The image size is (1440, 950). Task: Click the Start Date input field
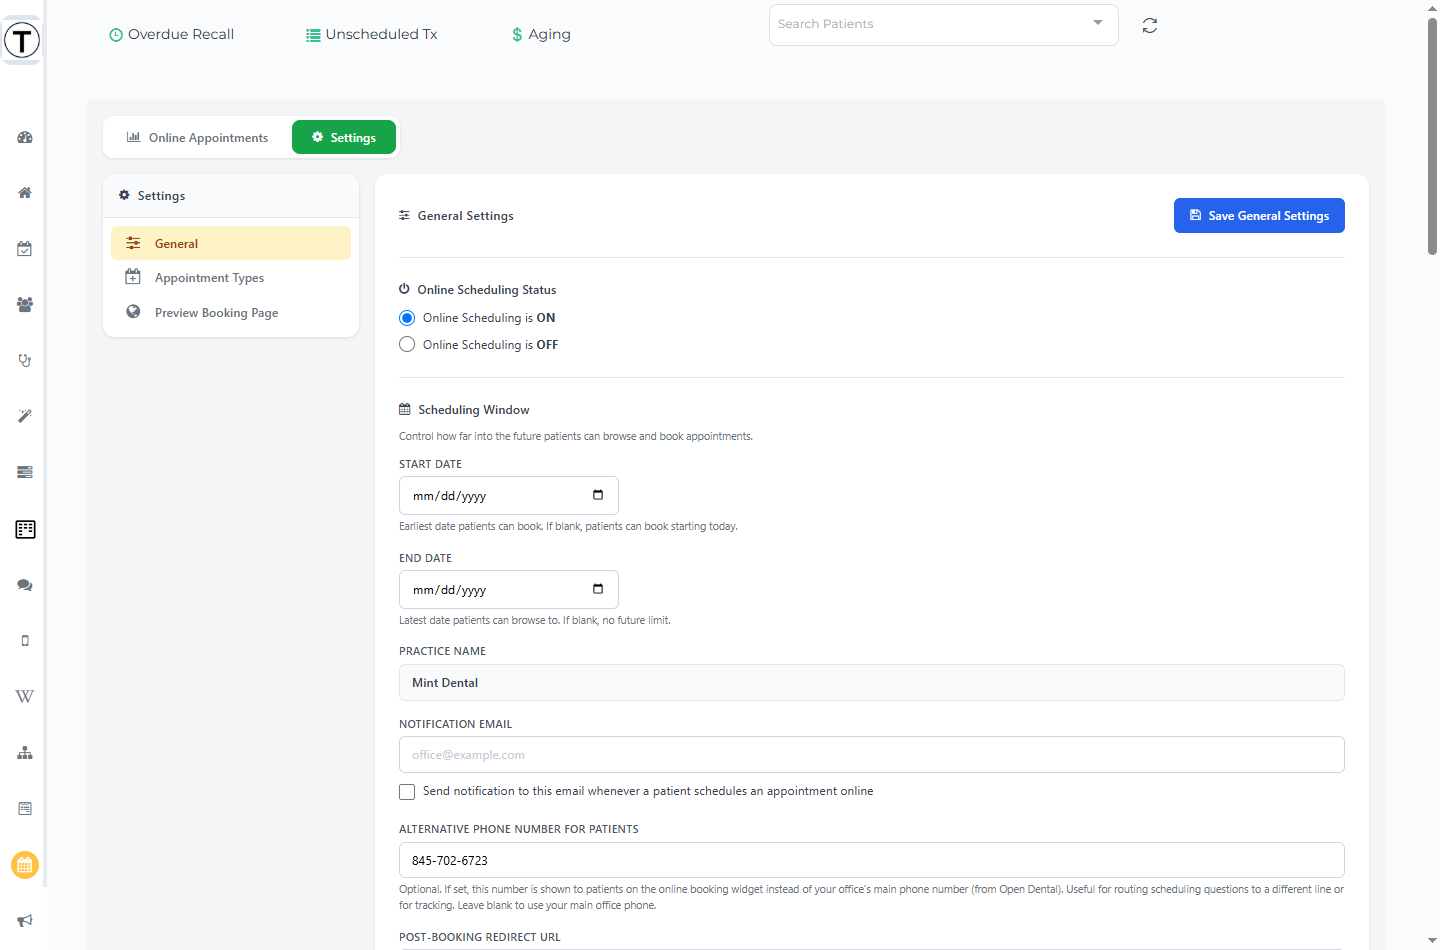click(509, 495)
